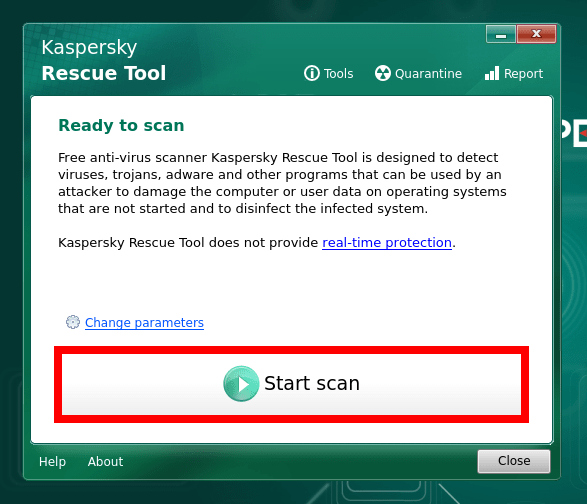
Task: Click the gear icon beside Change parameters
Action: point(73,322)
